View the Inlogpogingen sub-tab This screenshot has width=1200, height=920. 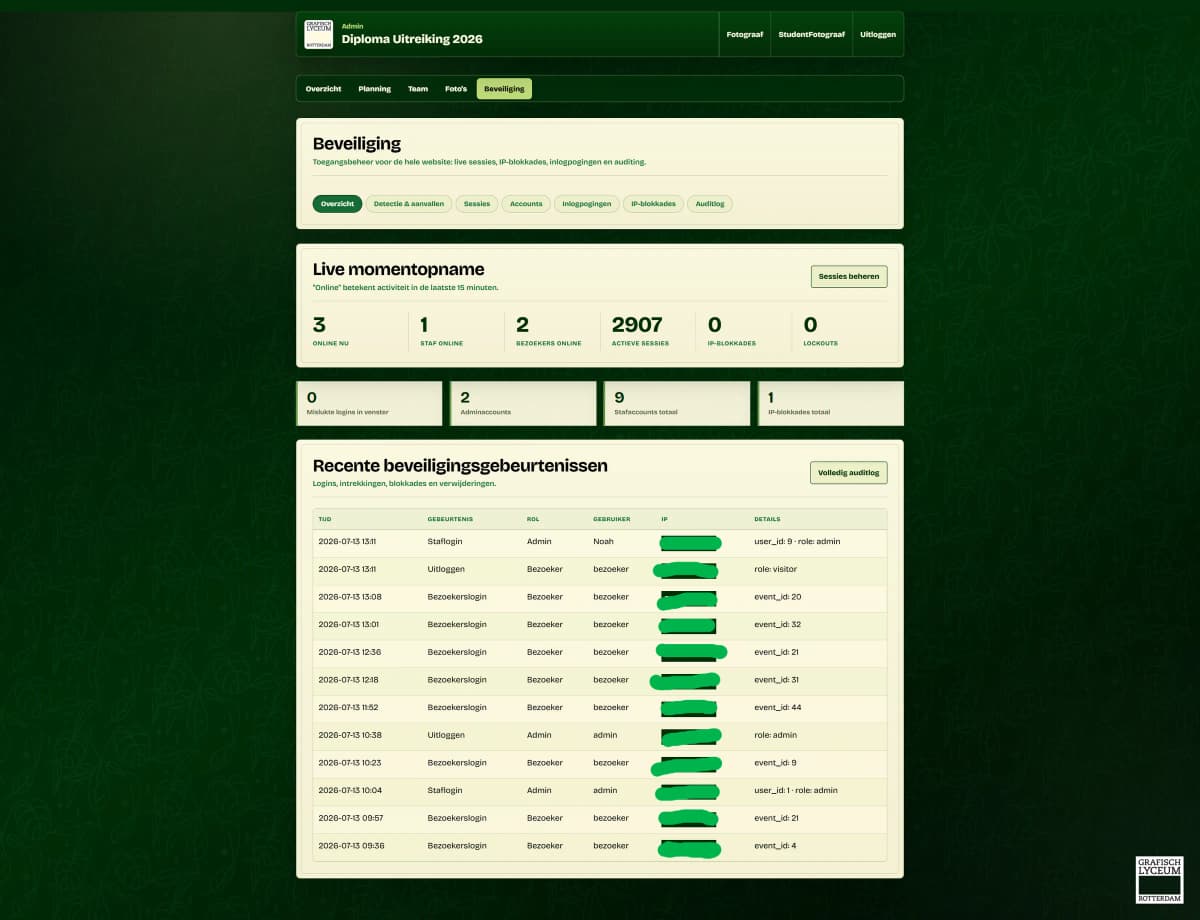tap(586, 204)
